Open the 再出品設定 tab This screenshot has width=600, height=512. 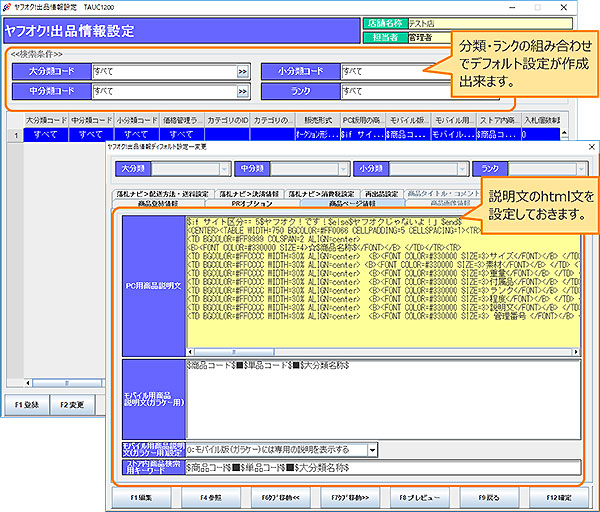click(x=380, y=193)
